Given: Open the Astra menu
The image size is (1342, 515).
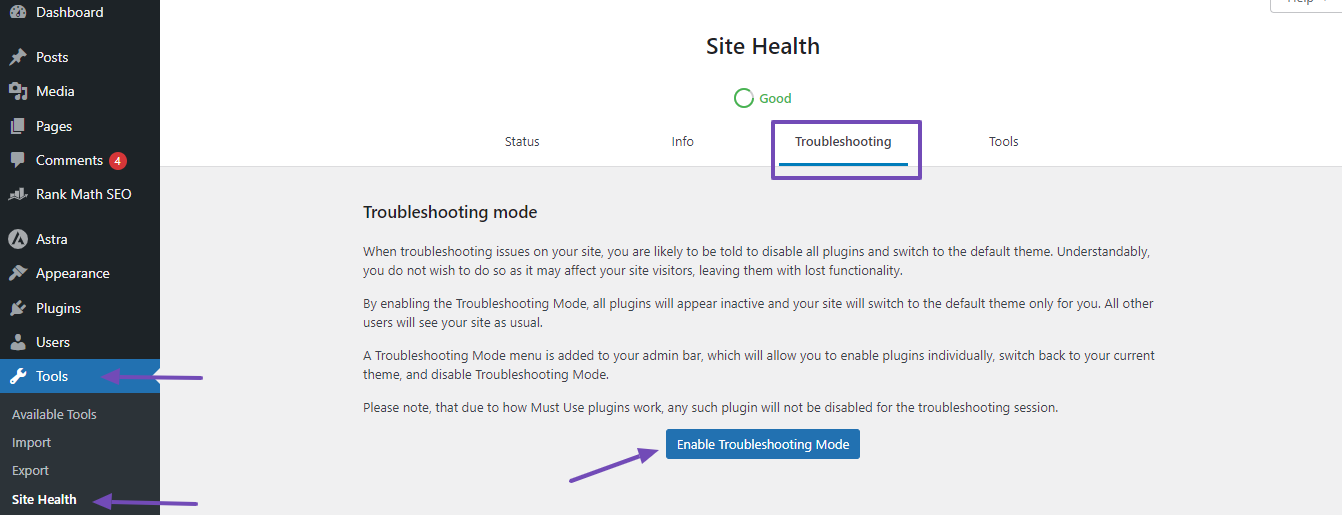Looking at the screenshot, I should (80, 239).
